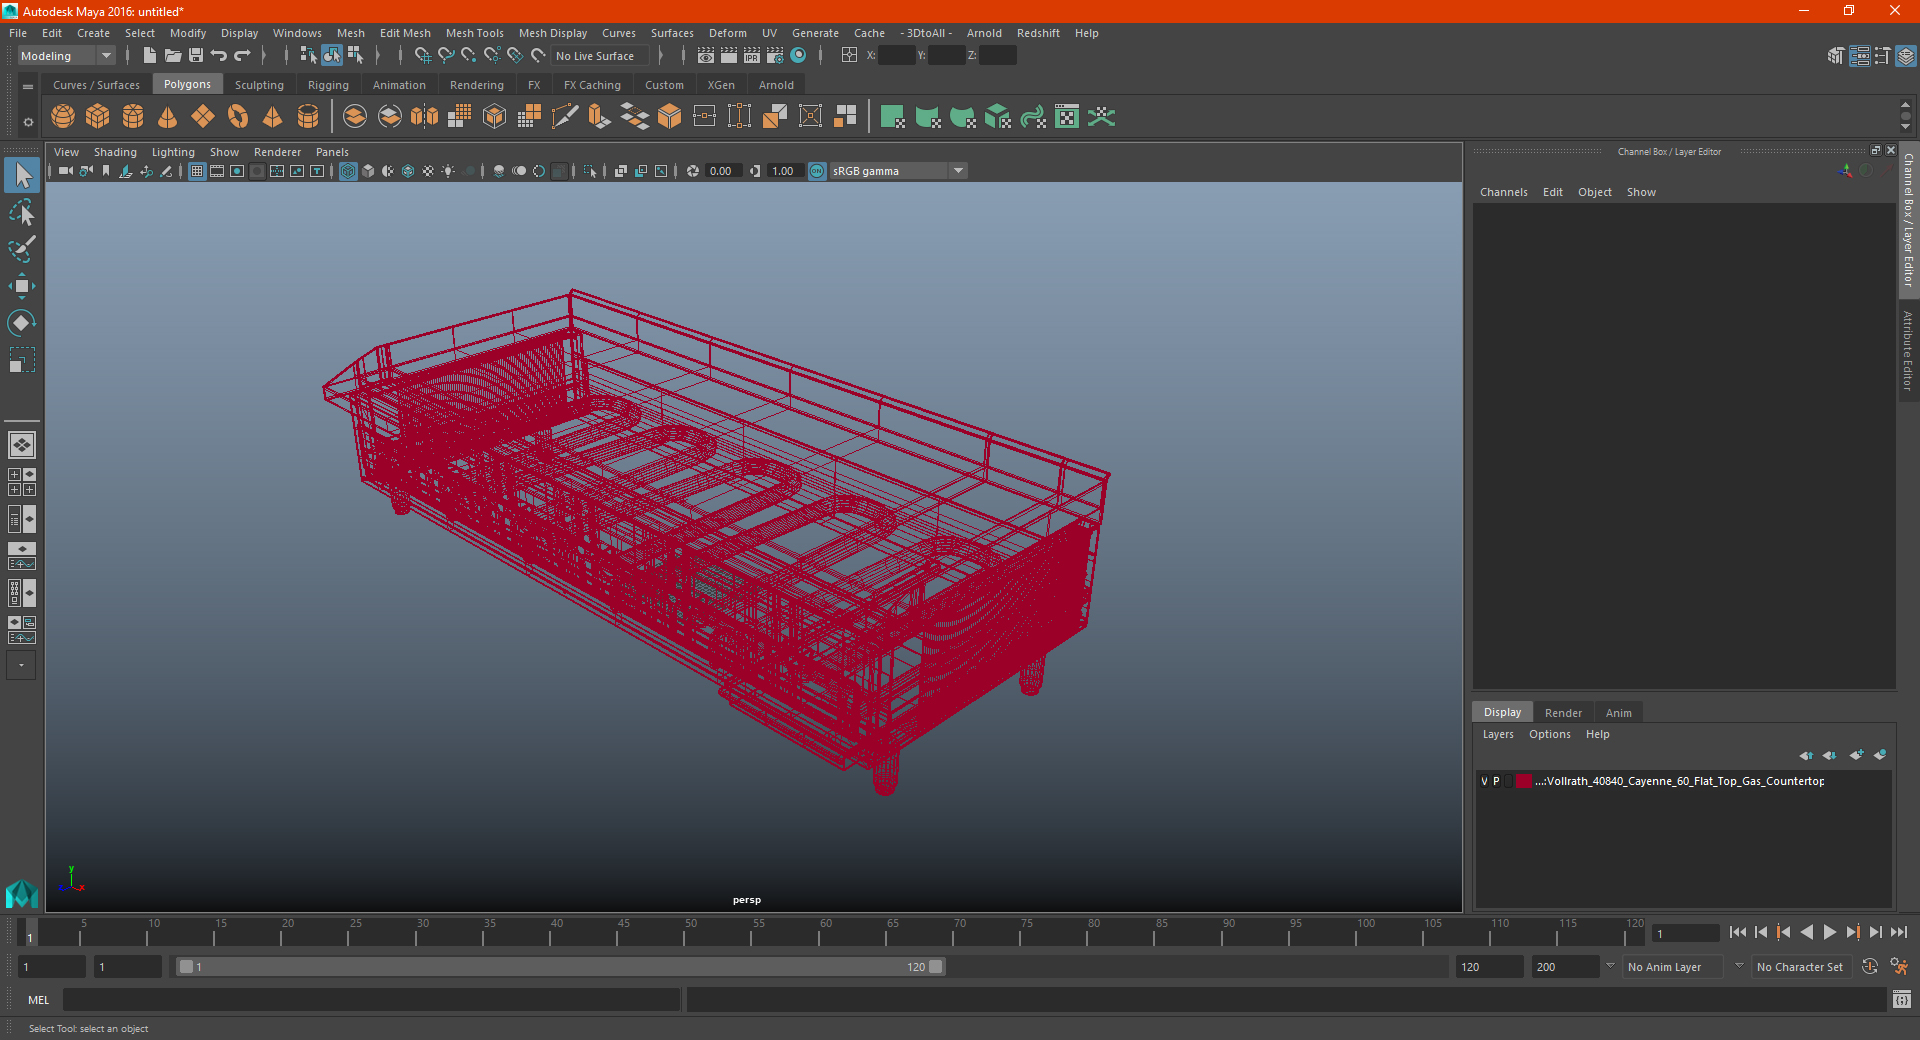Open the Modeling menu set dropdown
This screenshot has width=1920, height=1040.
click(66, 56)
